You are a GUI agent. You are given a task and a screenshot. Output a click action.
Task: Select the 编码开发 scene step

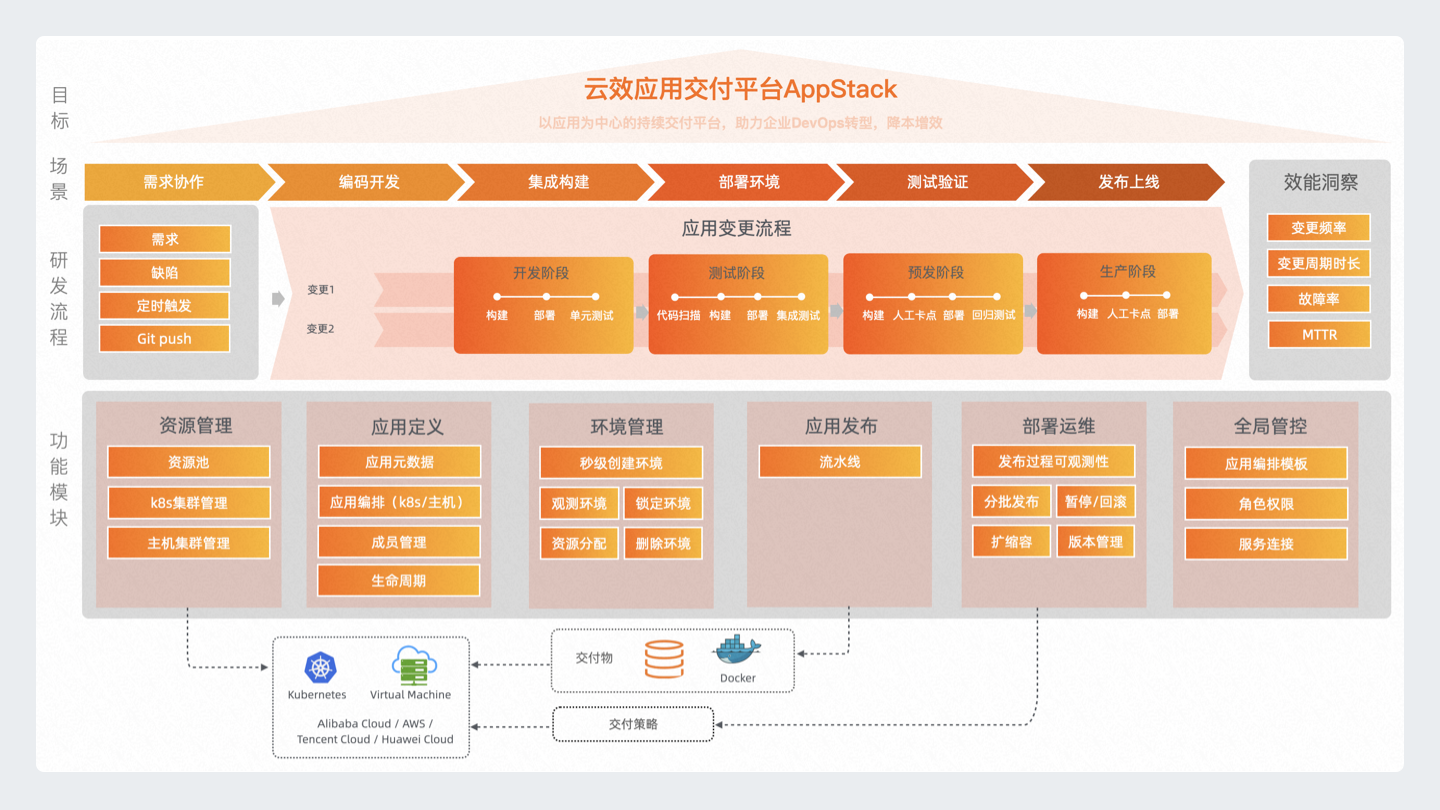coord(368,182)
